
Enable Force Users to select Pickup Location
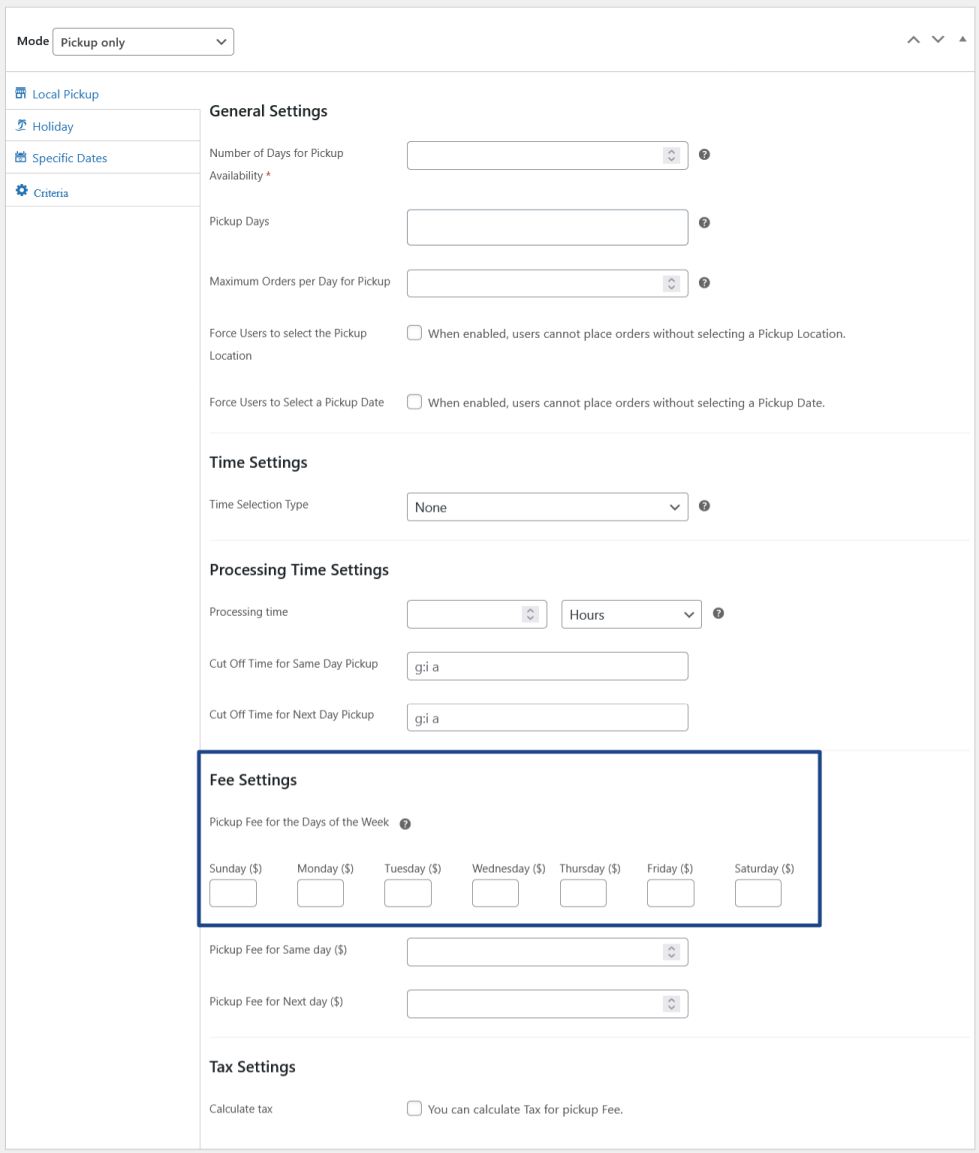click(x=414, y=334)
